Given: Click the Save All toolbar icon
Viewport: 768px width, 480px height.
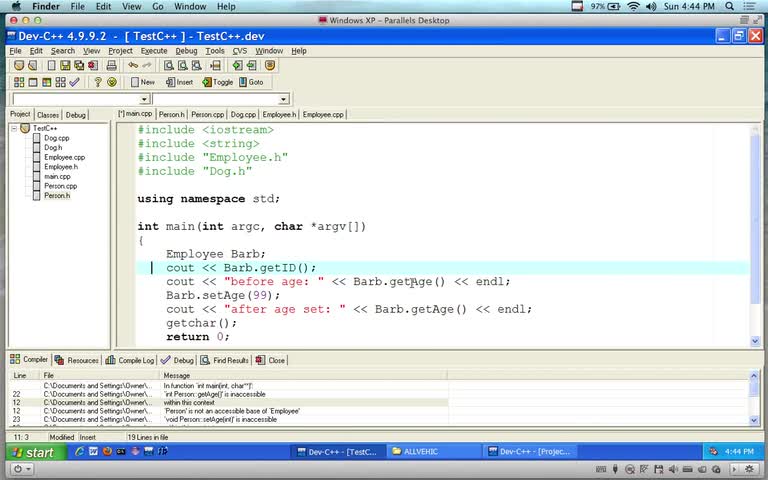Looking at the screenshot, I should click(79, 65).
